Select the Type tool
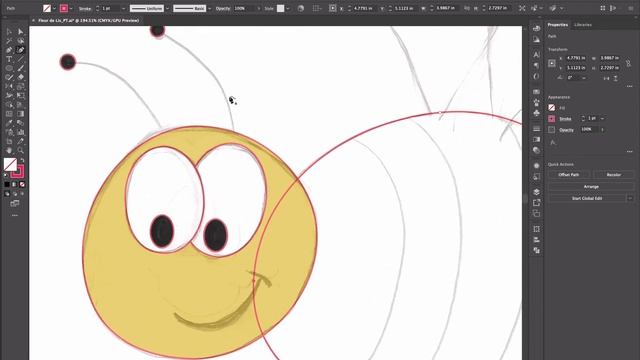 point(9,59)
